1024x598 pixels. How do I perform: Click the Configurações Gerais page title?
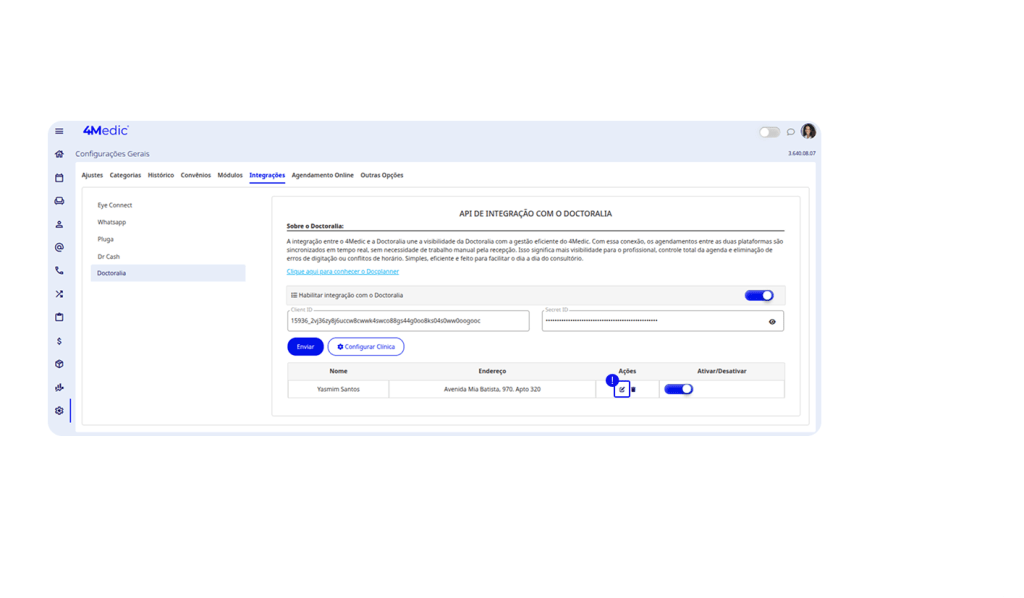coord(112,154)
